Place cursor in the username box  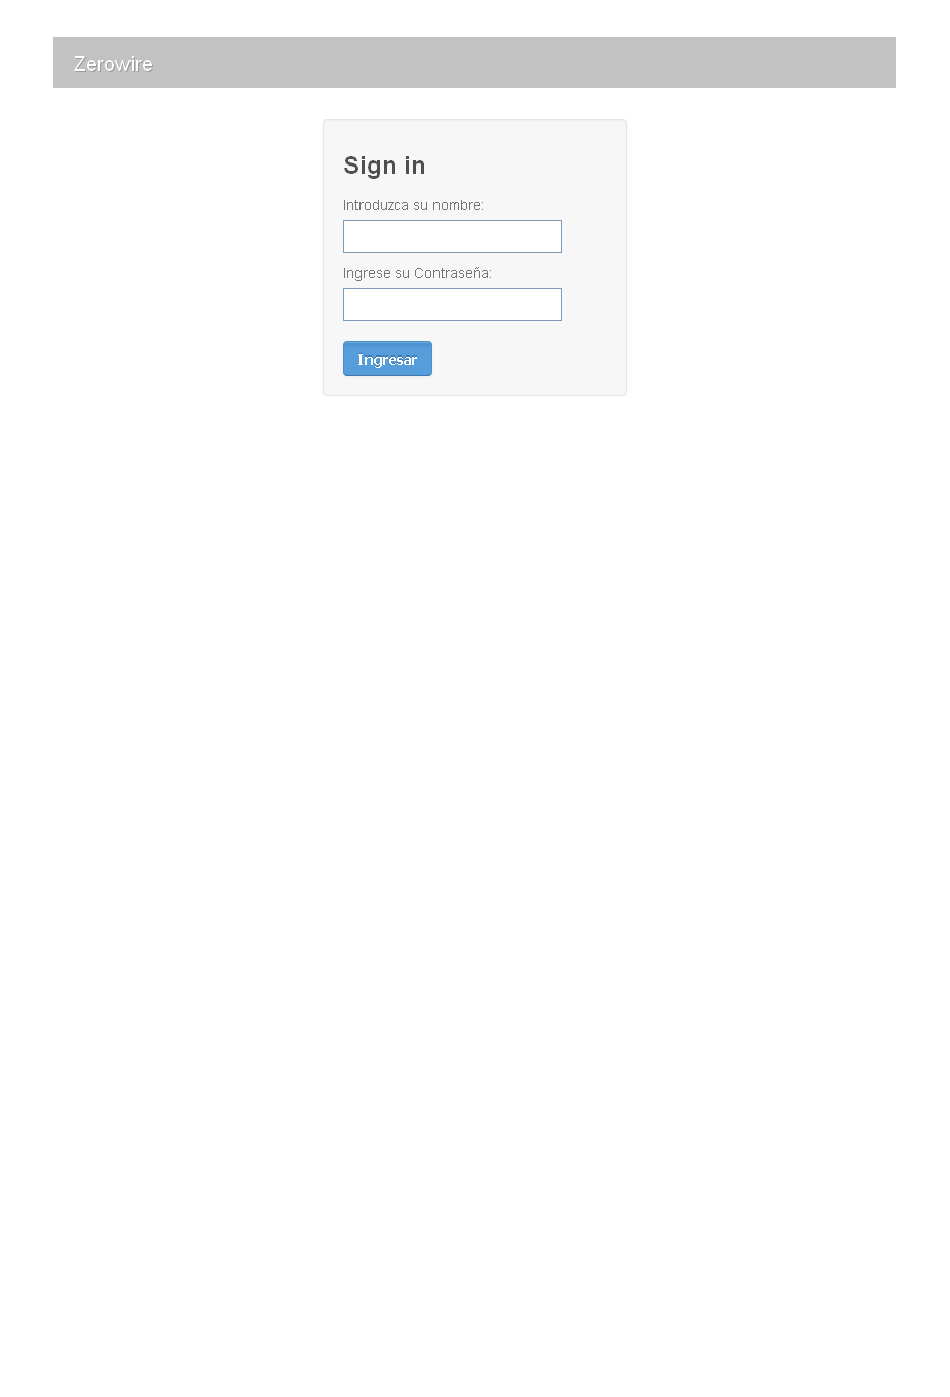pyautogui.click(x=452, y=237)
